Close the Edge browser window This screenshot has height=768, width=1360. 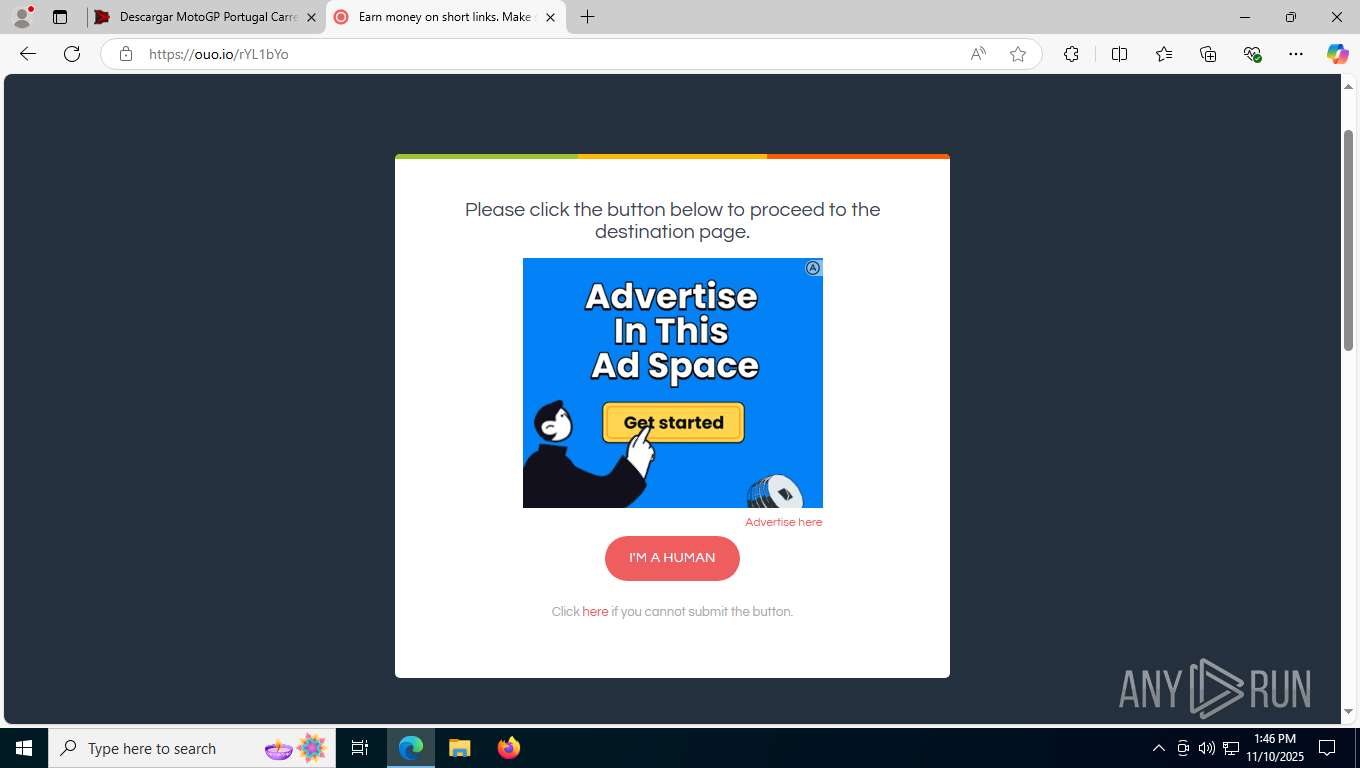tap(1337, 17)
